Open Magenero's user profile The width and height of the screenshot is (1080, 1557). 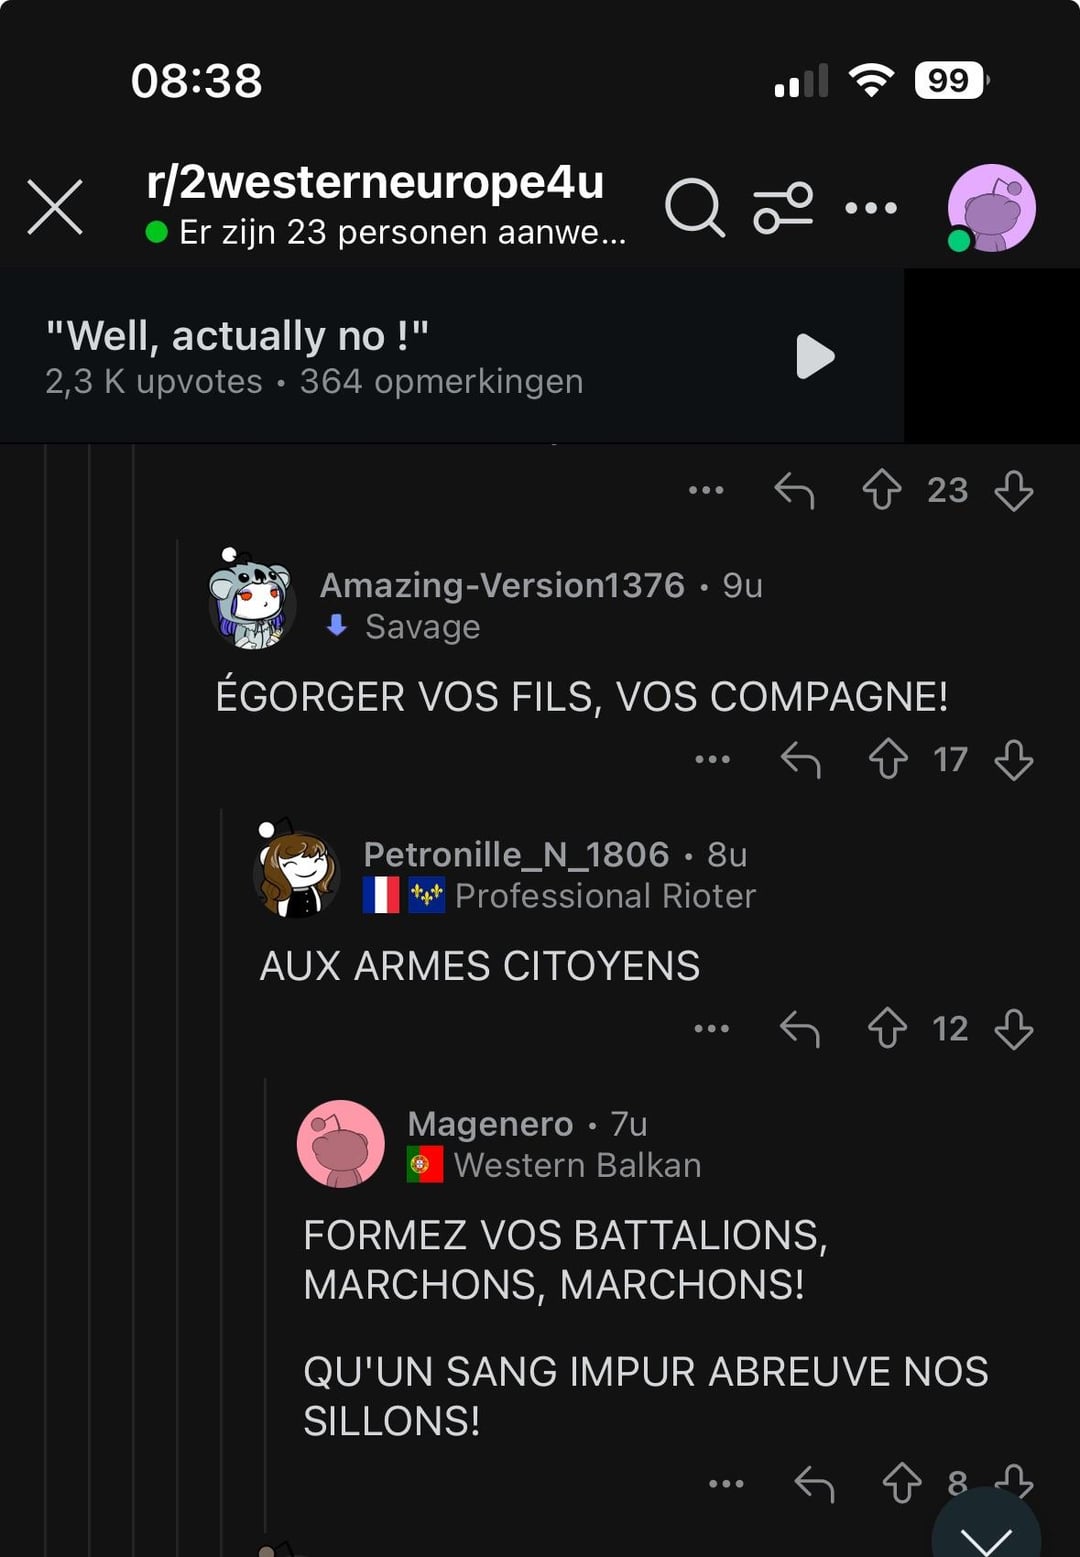click(x=490, y=1124)
